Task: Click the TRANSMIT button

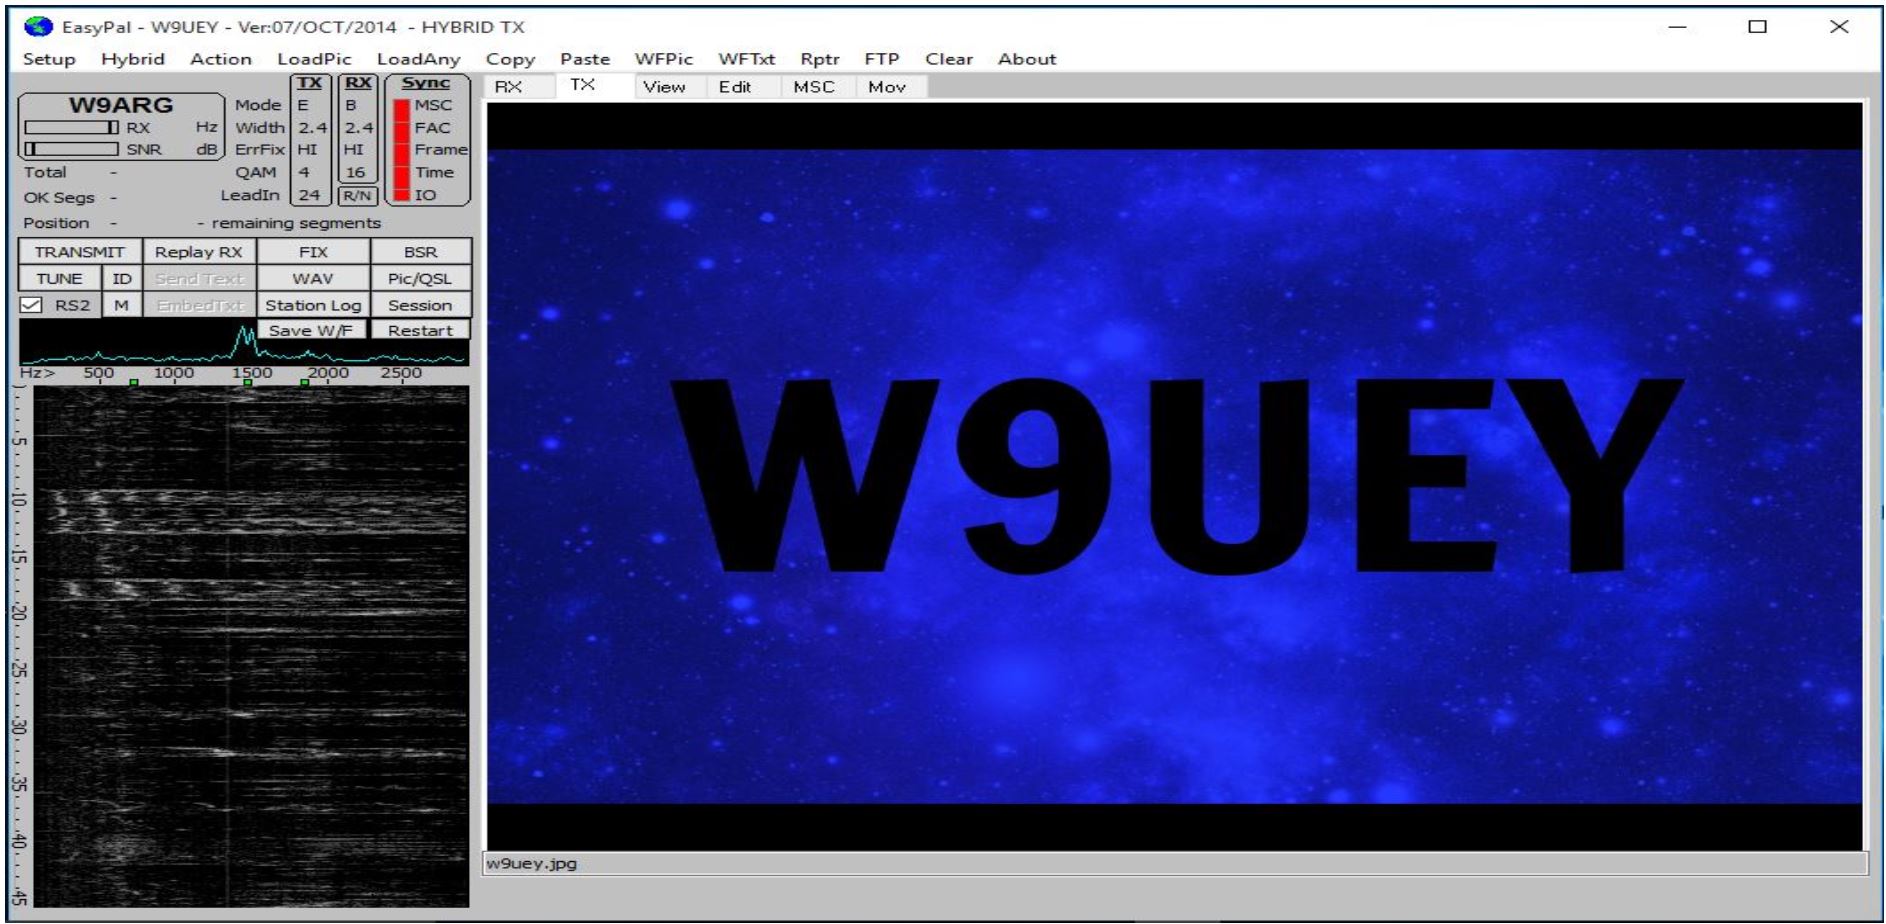Action: coord(80,252)
